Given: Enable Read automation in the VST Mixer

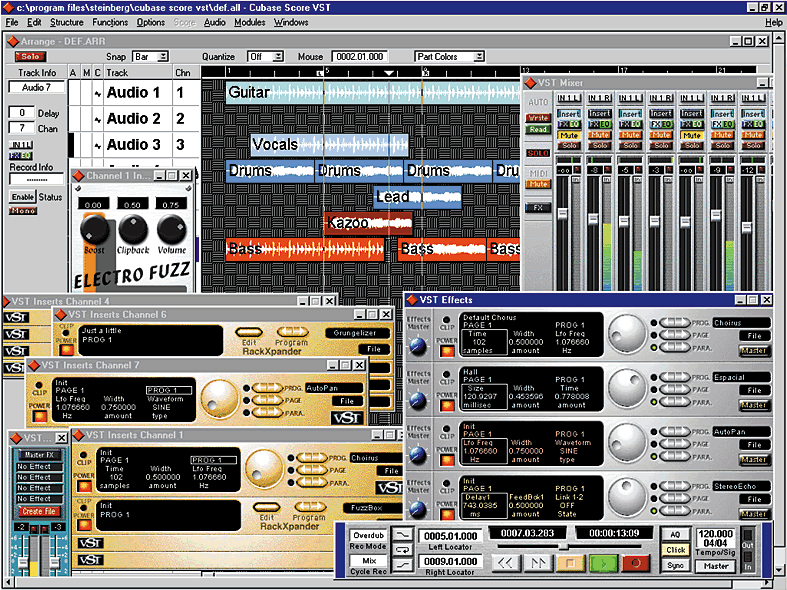Looking at the screenshot, I should tap(538, 129).
